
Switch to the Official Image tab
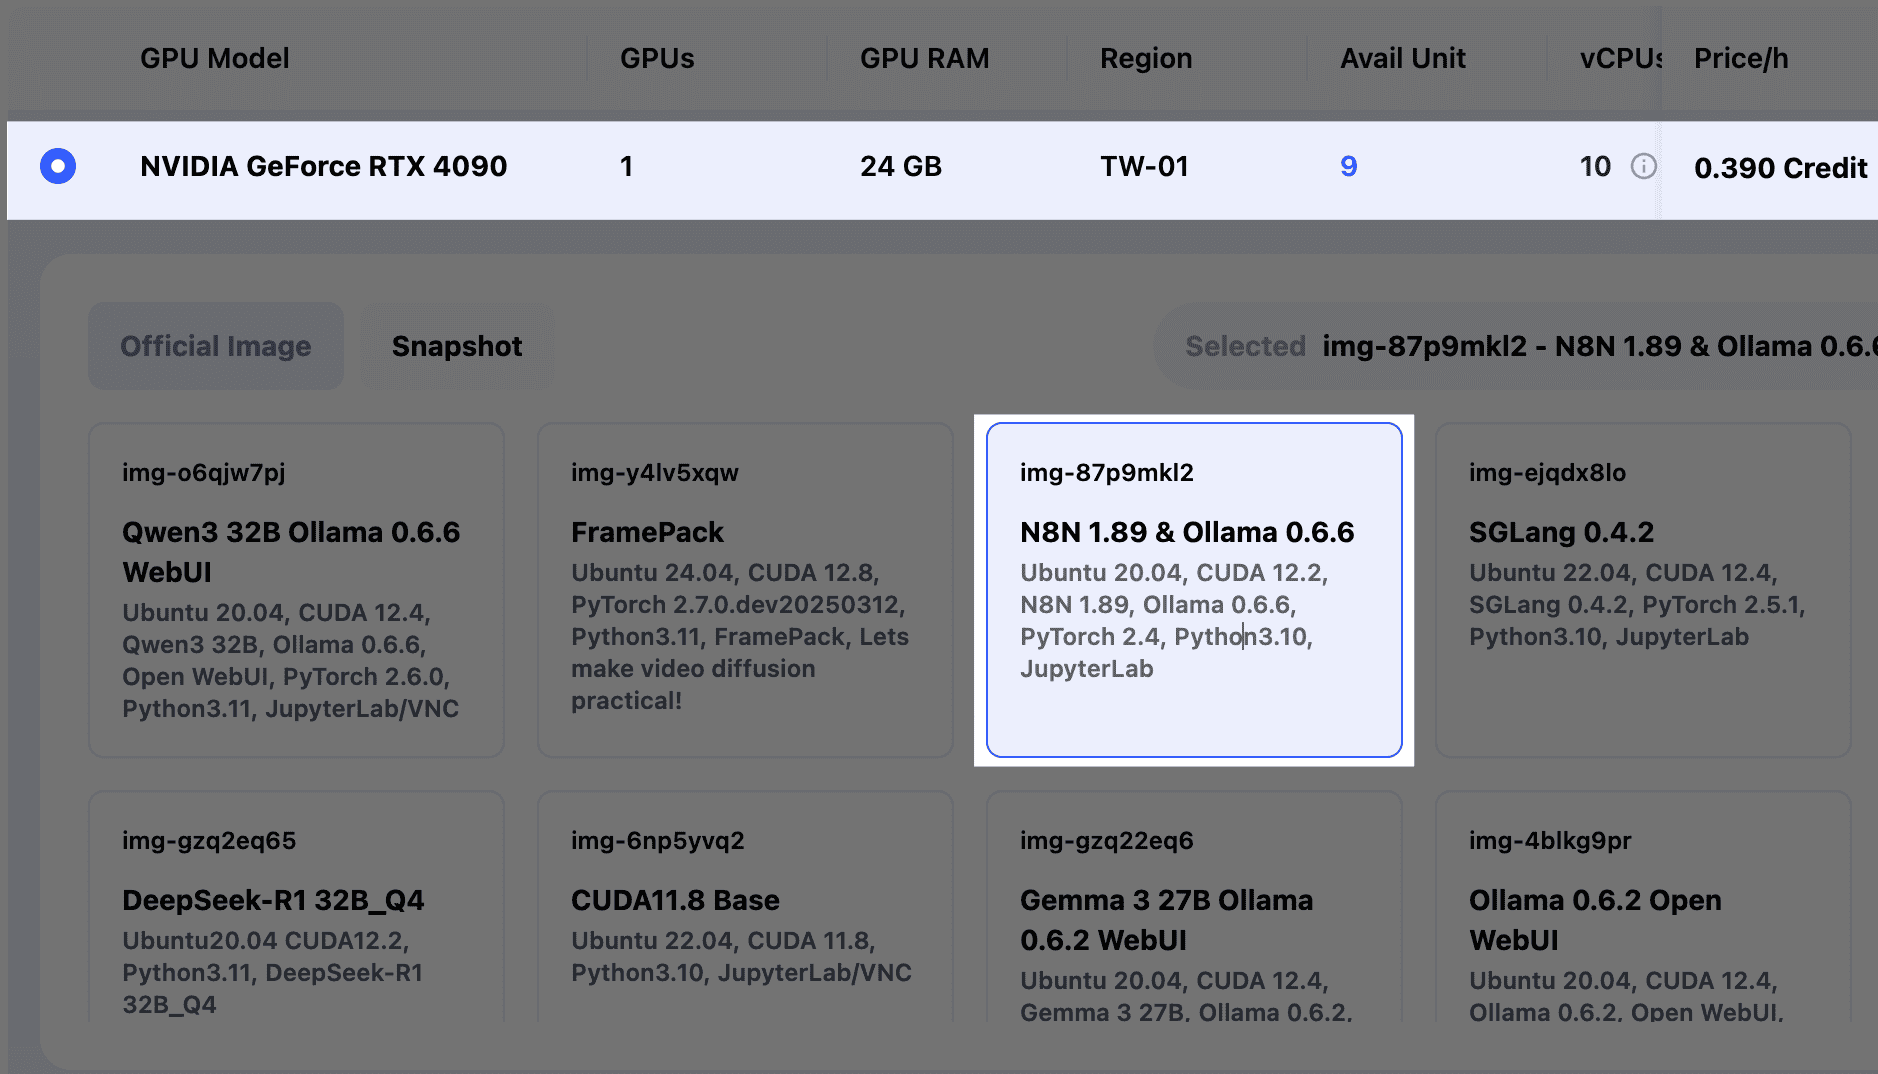click(x=216, y=346)
